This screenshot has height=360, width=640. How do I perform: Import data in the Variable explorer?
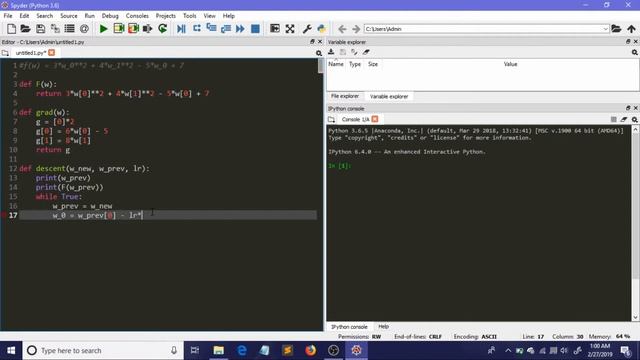(x=331, y=52)
